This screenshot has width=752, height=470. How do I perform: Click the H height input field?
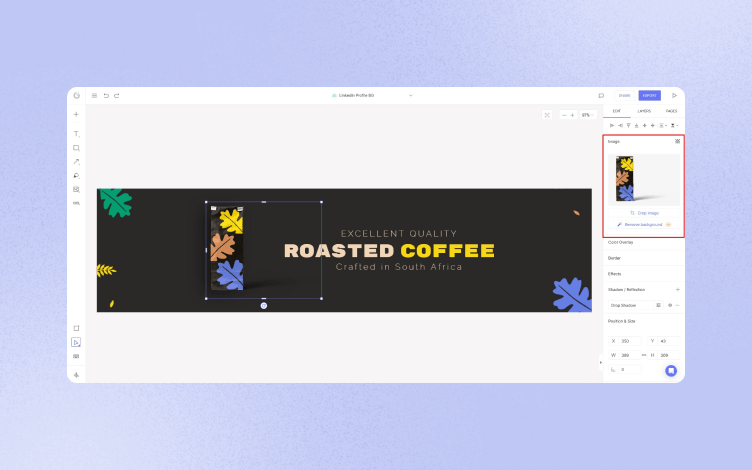(x=663, y=355)
